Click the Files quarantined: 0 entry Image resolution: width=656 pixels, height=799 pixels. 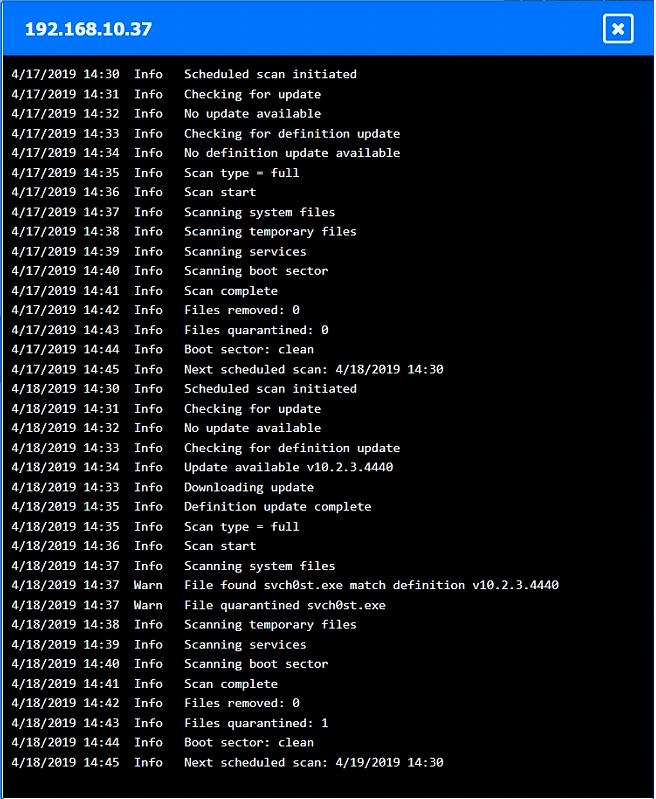(170, 330)
